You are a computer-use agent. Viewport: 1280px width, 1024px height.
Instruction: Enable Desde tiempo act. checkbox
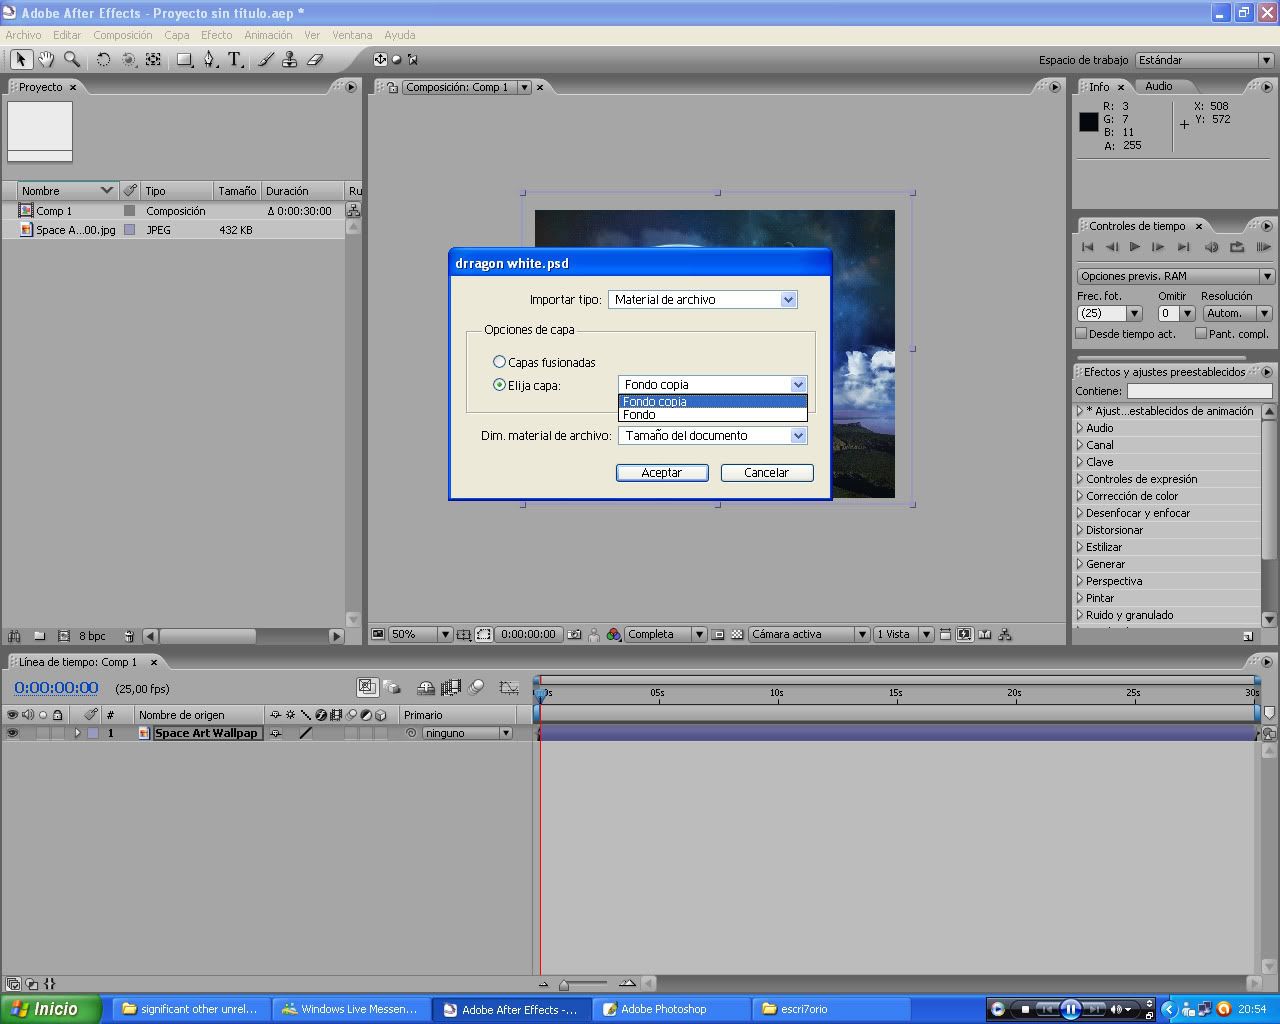pyautogui.click(x=1081, y=334)
